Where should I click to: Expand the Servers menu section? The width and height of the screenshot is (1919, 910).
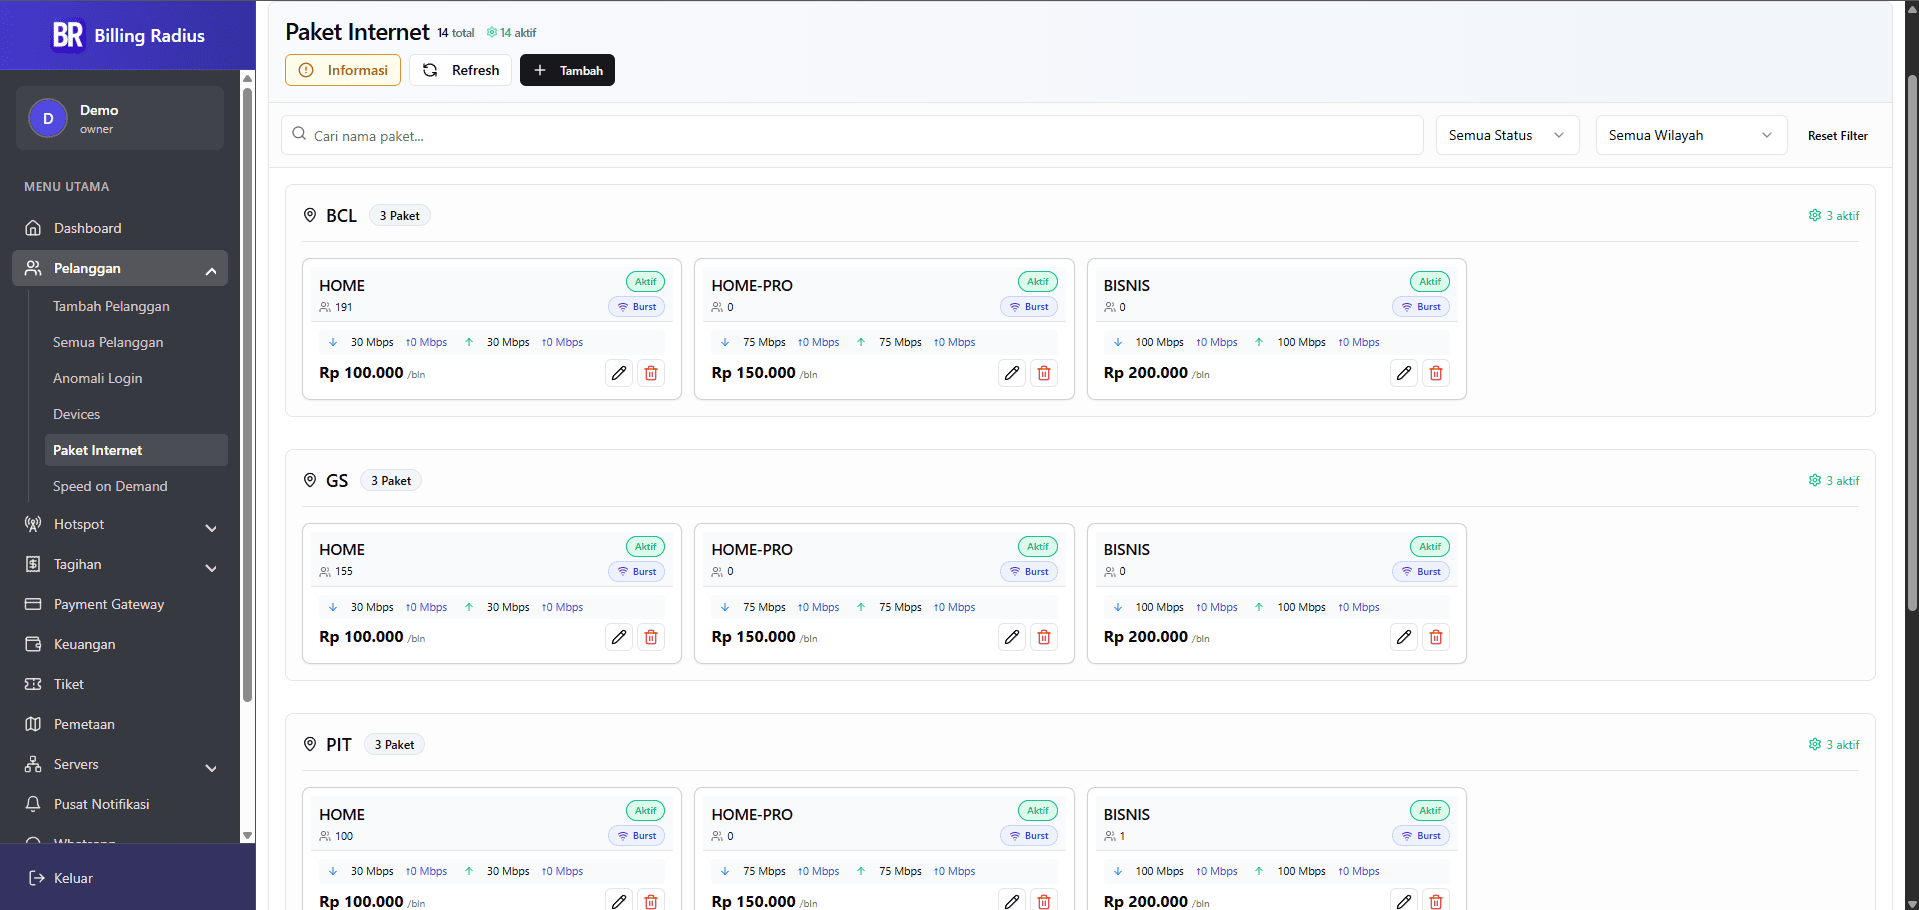click(x=120, y=764)
